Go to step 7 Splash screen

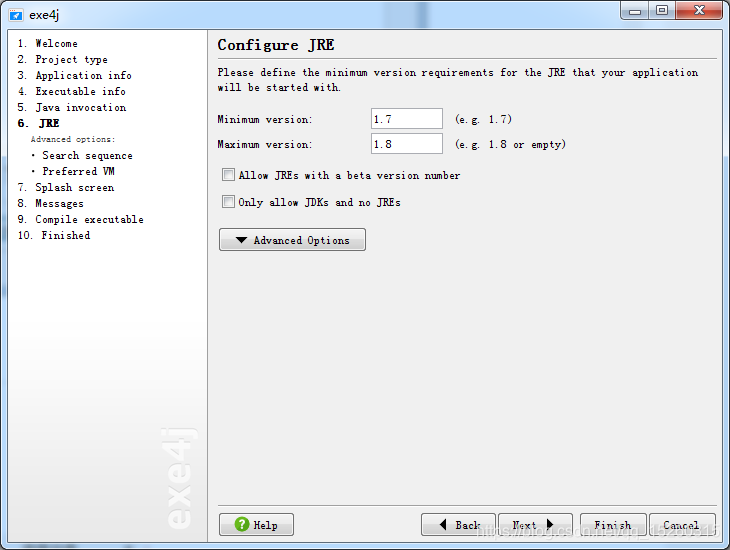(x=66, y=187)
